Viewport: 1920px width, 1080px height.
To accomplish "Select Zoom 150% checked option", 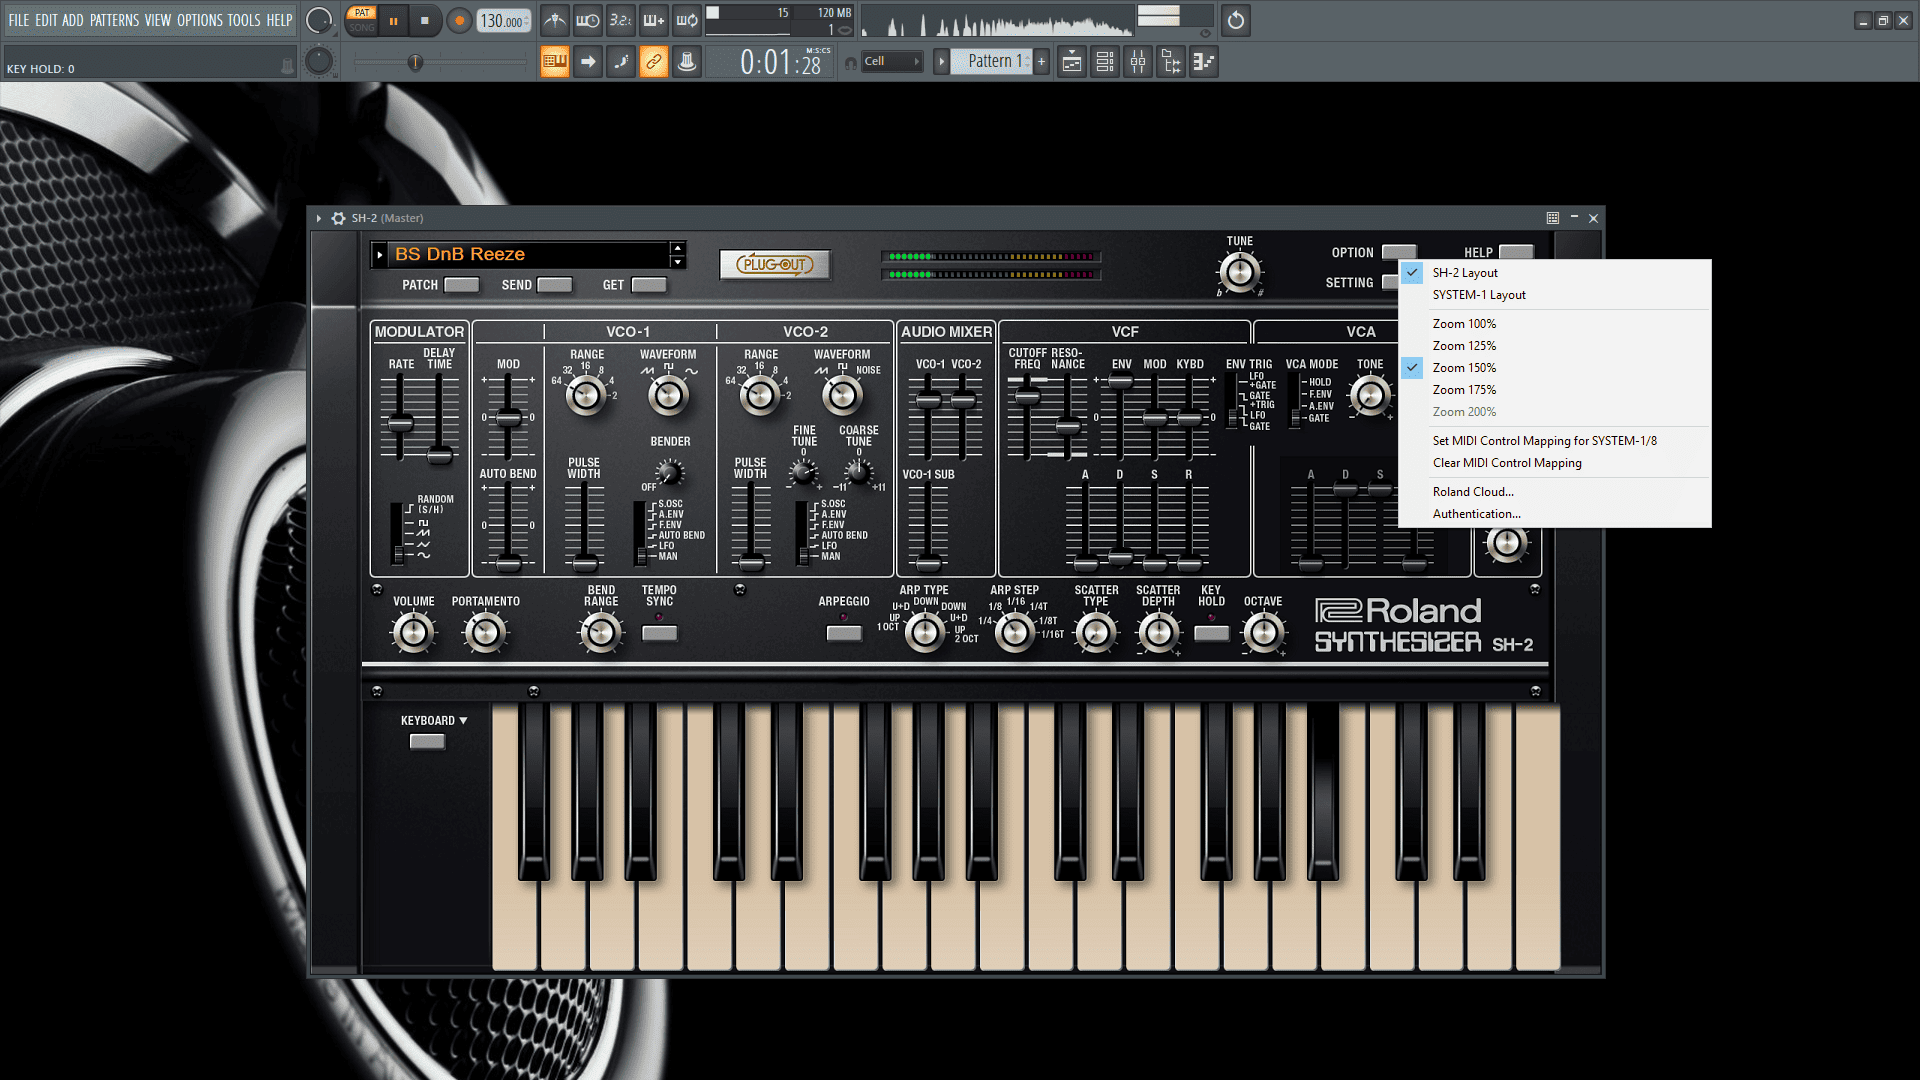I will [x=1554, y=368].
